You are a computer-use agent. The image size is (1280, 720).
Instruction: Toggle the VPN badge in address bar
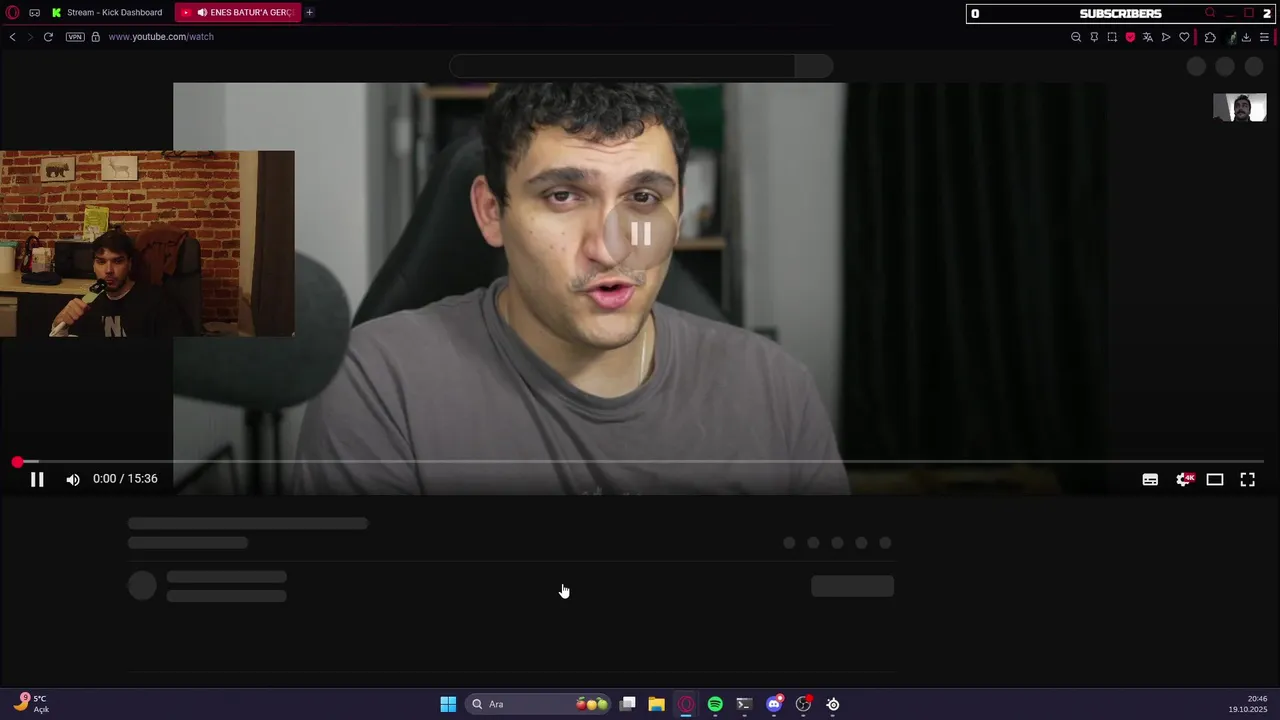tap(75, 37)
